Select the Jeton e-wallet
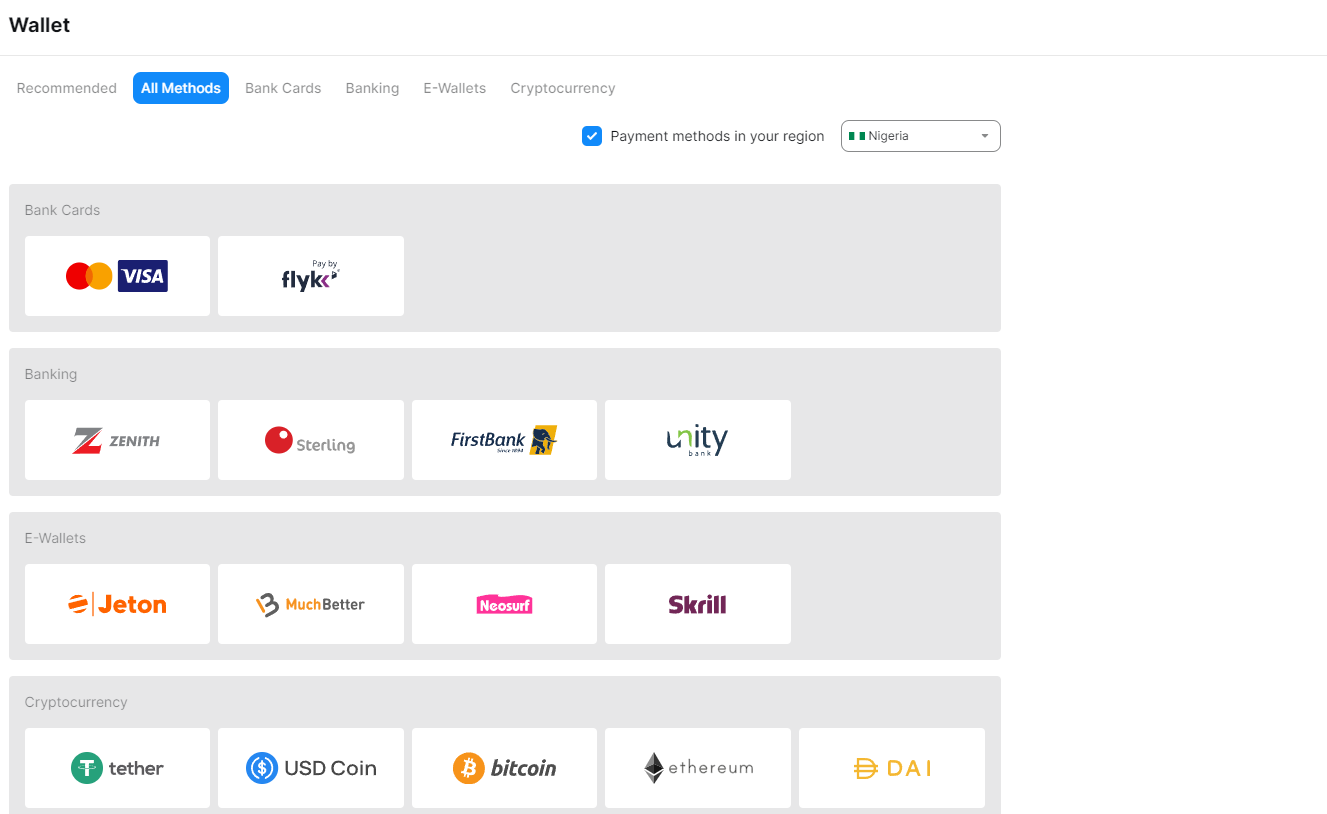This screenshot has width=1327, height=814. coord(117,604)
